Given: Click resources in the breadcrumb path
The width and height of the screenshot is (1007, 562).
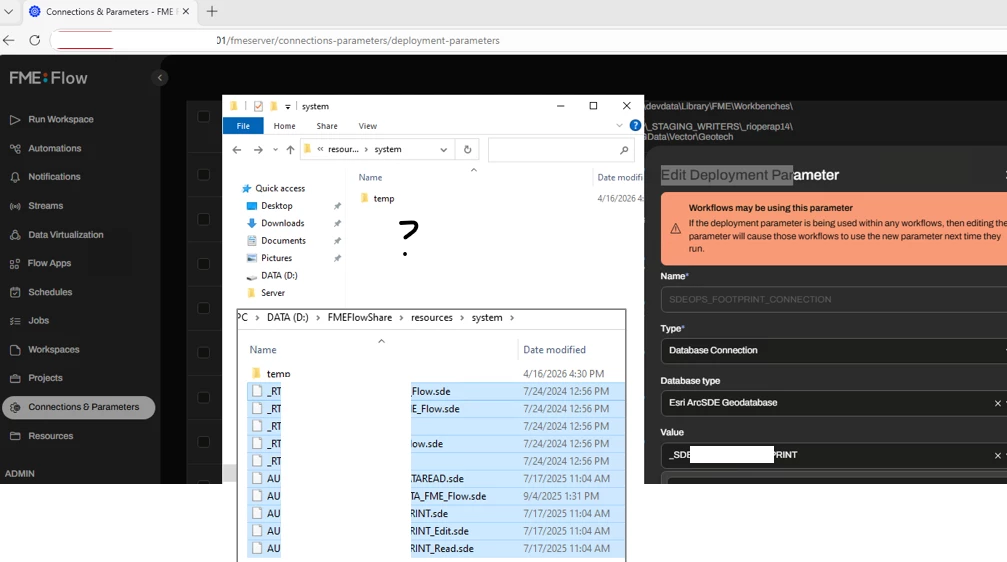Looking at the screenshot, I should coord(432,317).
